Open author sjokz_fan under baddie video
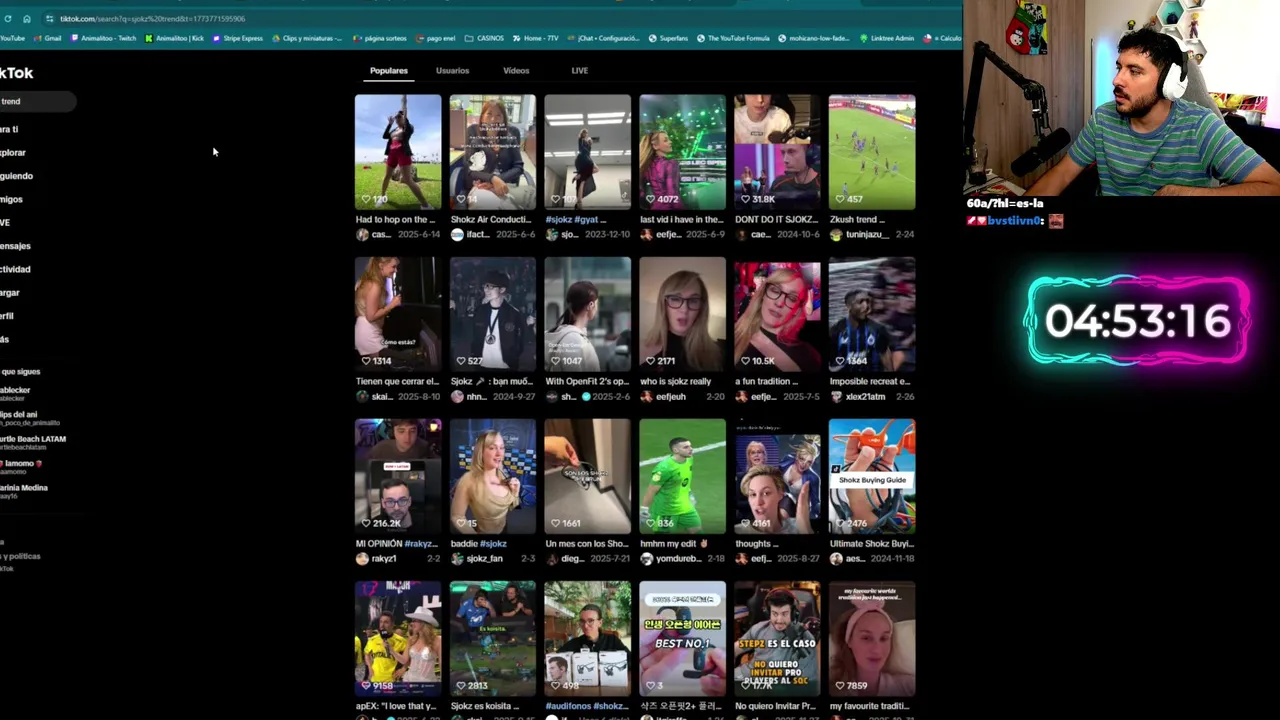The image size is (1280, 720). point(484,559)
